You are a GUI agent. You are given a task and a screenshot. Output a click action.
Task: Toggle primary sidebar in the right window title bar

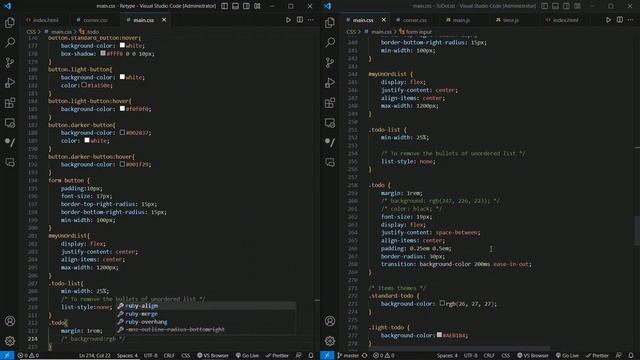[x=544, y=6]
